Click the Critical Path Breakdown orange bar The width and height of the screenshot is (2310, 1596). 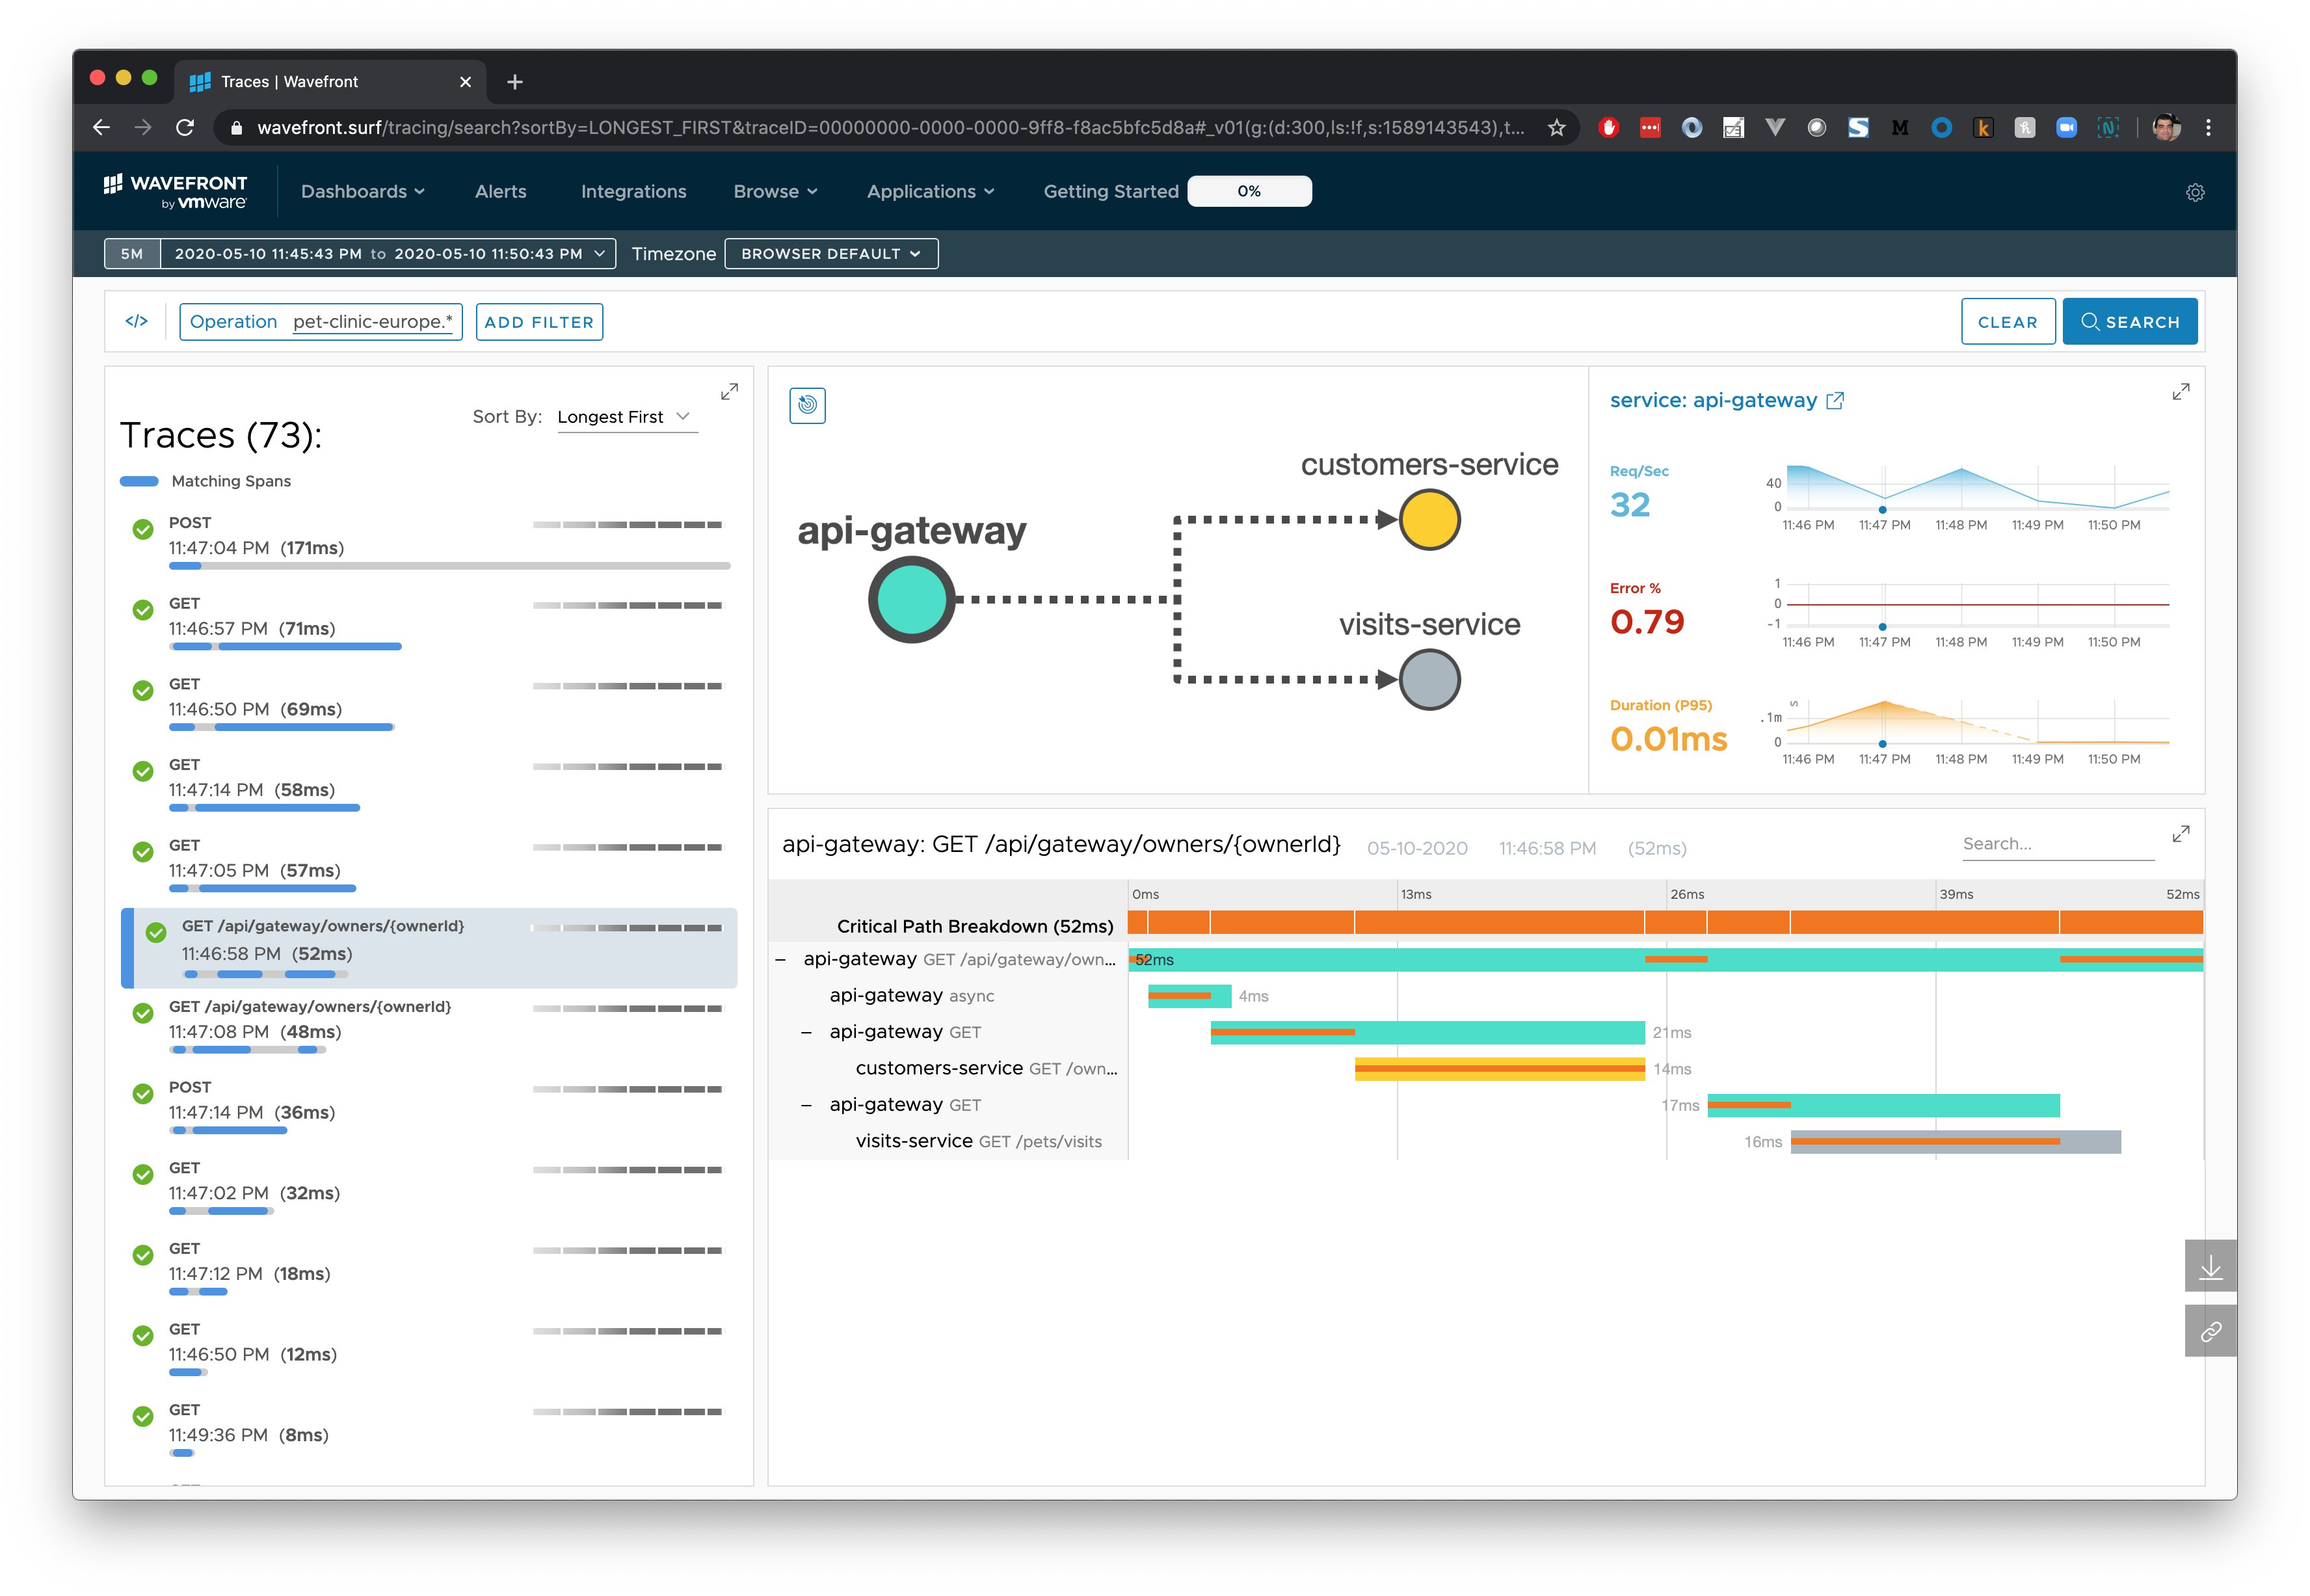tap(1665, 923)
